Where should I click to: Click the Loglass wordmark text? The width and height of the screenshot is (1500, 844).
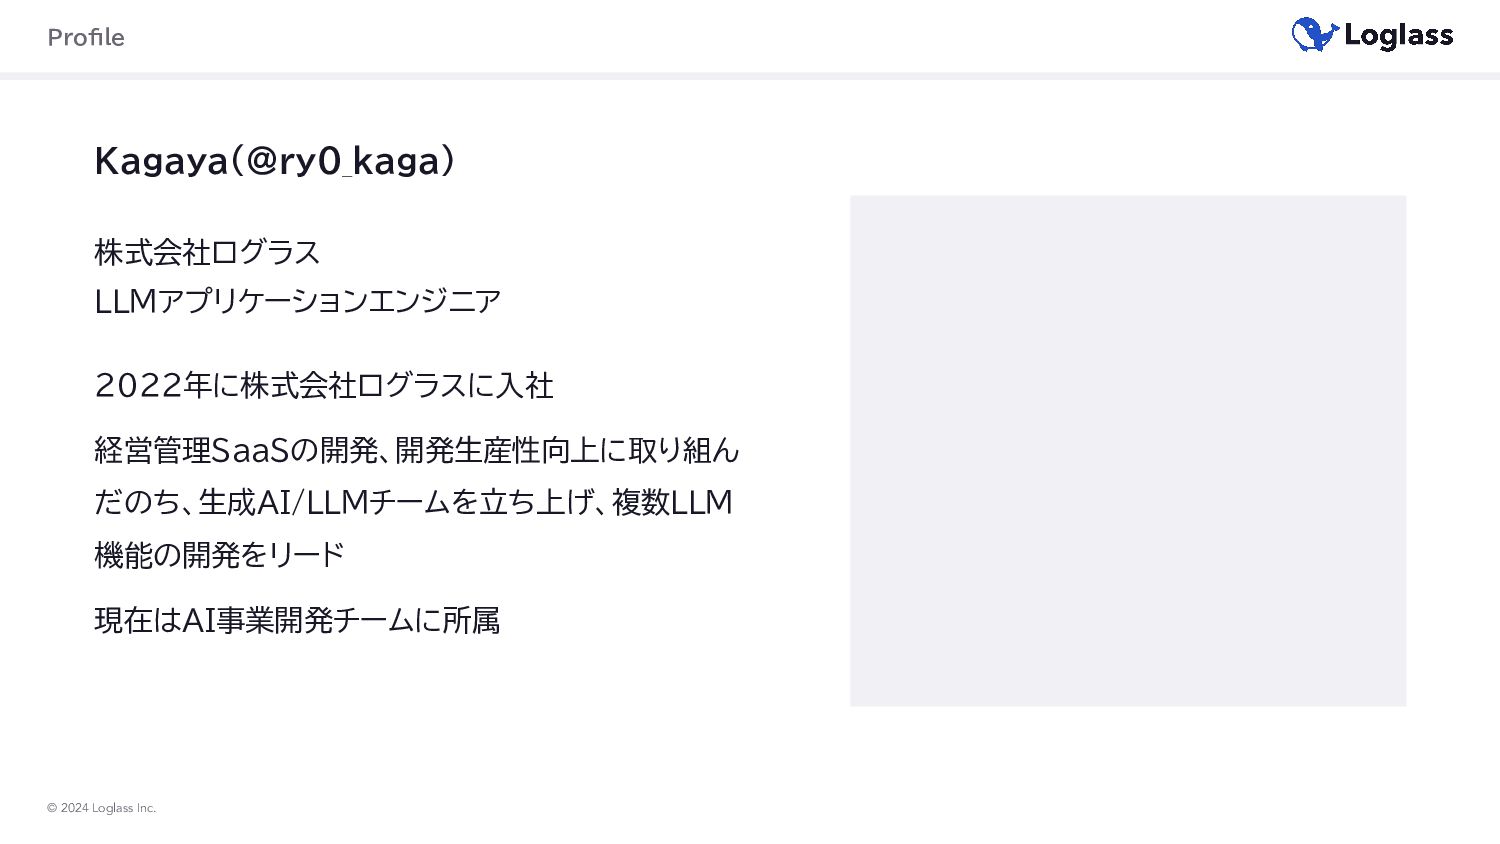pyautogui.click(x=1398, y=36)
